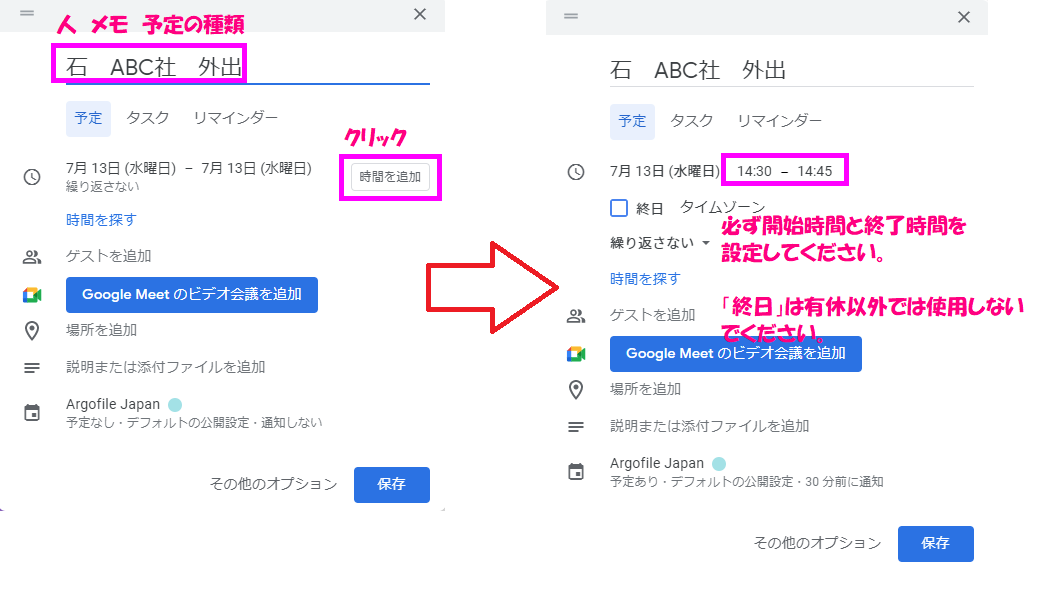Click the description lines icon in left dialog
The width and height of the screenshot is (1045, 596).
(x=32, y=367)
